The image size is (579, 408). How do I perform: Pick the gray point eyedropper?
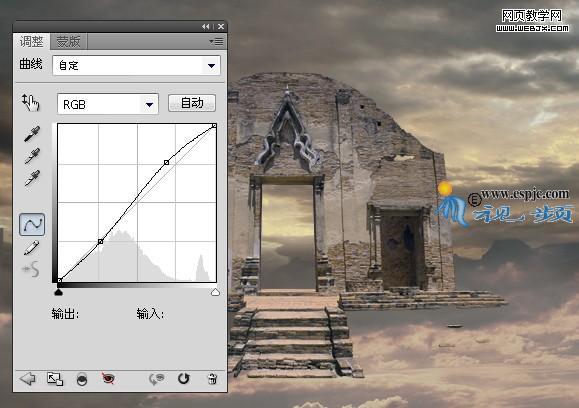[x=32, y=156]
